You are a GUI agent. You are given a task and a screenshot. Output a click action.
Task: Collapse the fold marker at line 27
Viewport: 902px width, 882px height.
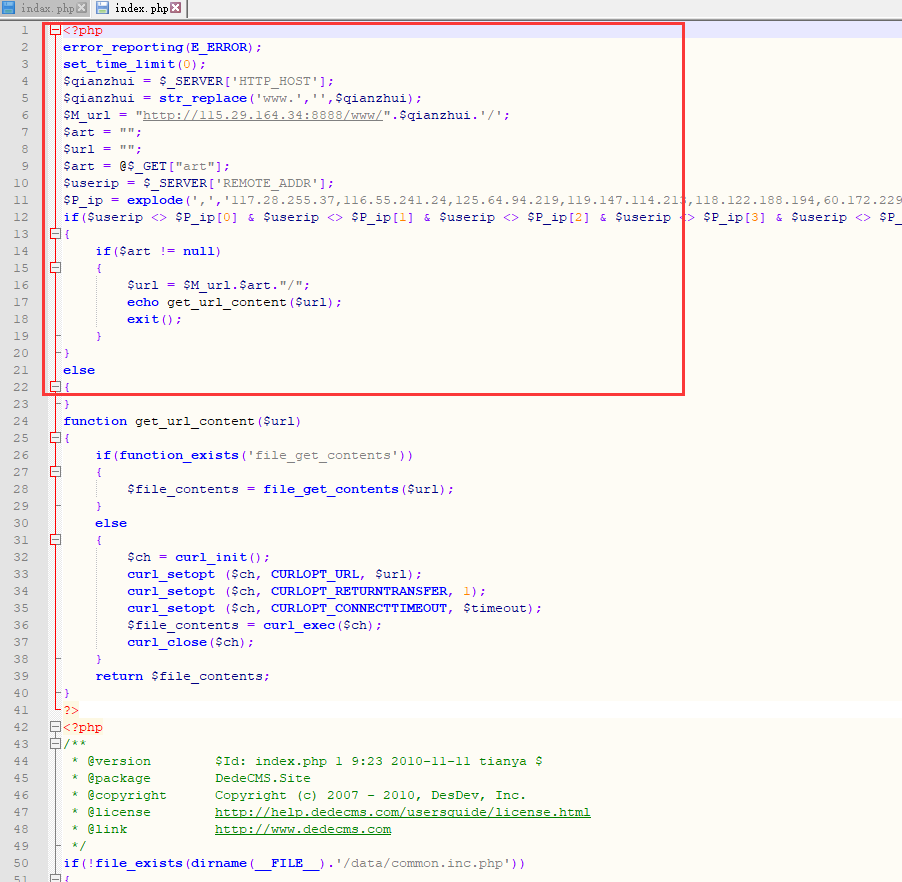pyautogui.click(x=55, y=472)
